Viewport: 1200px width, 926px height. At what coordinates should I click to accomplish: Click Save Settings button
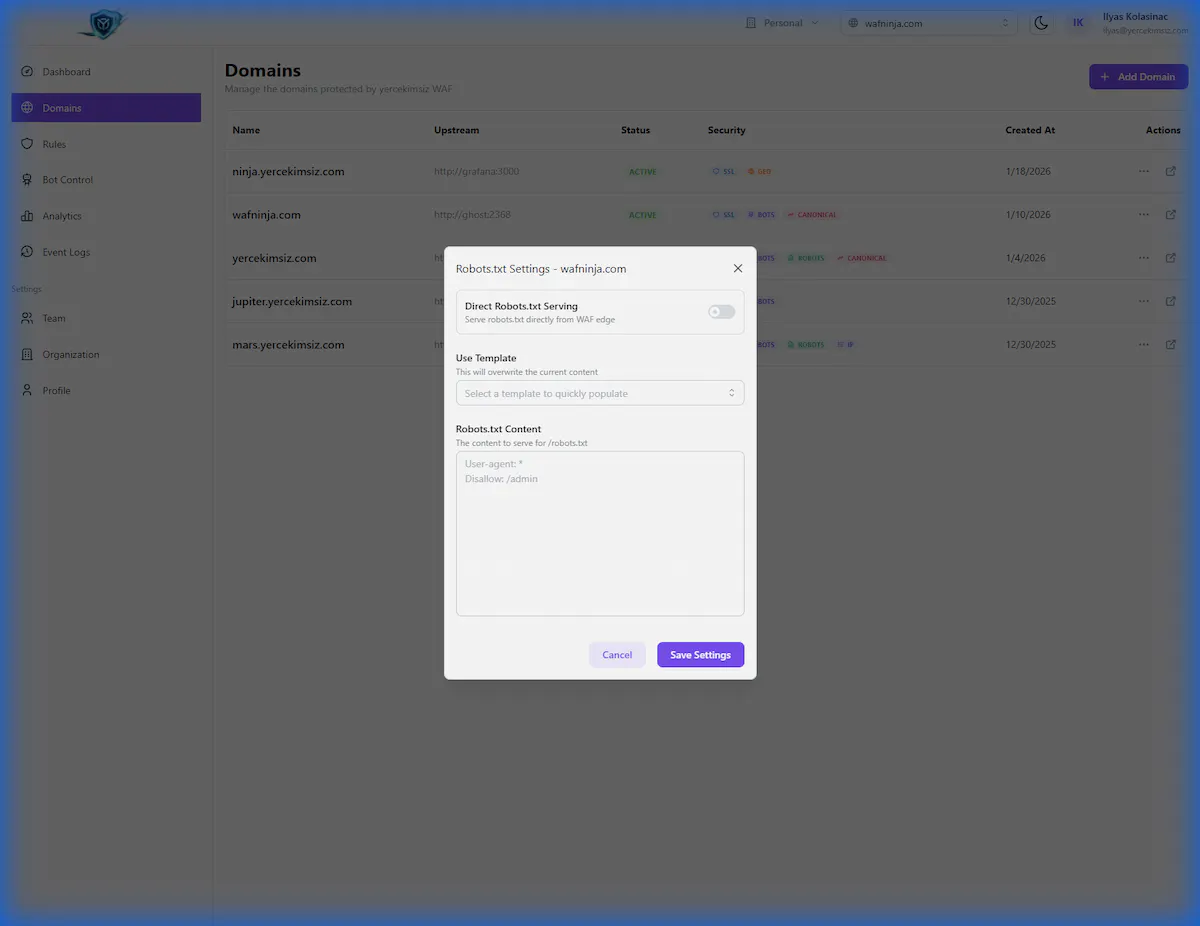(700, 655)
